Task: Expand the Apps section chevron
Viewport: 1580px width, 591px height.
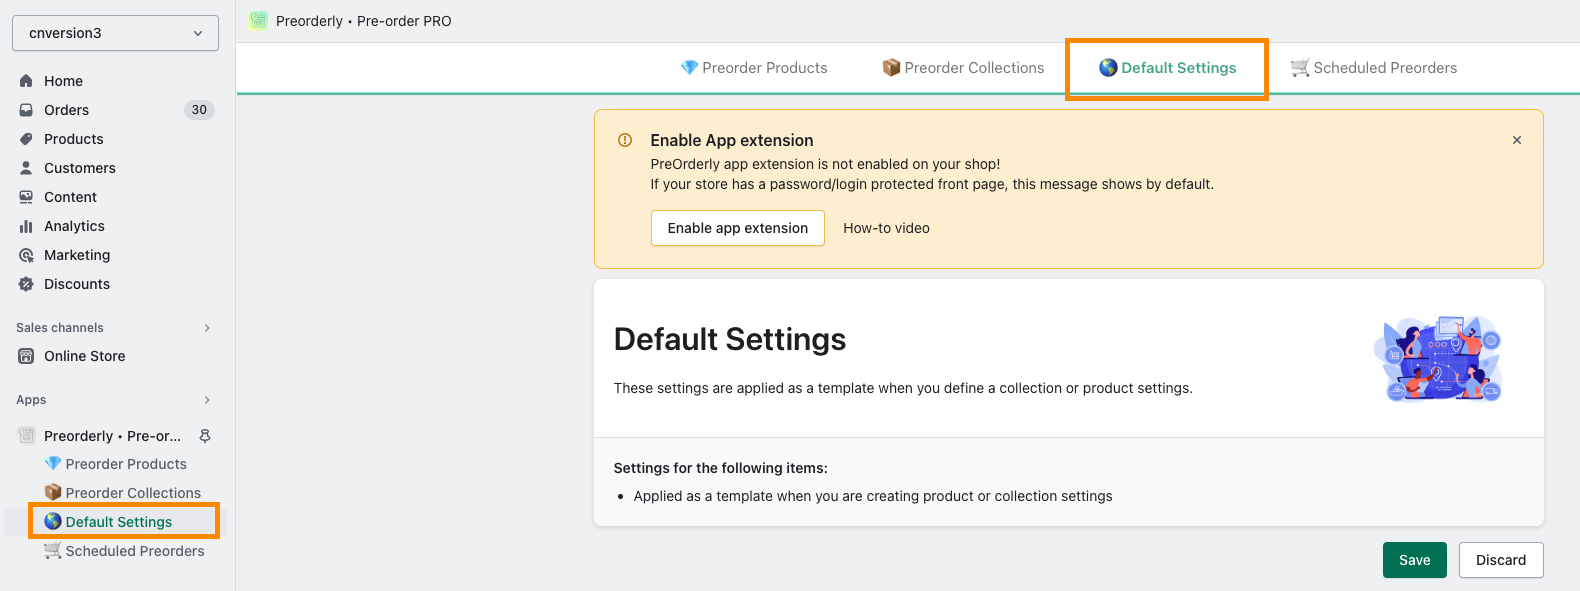Action: [x=207, y=400]
